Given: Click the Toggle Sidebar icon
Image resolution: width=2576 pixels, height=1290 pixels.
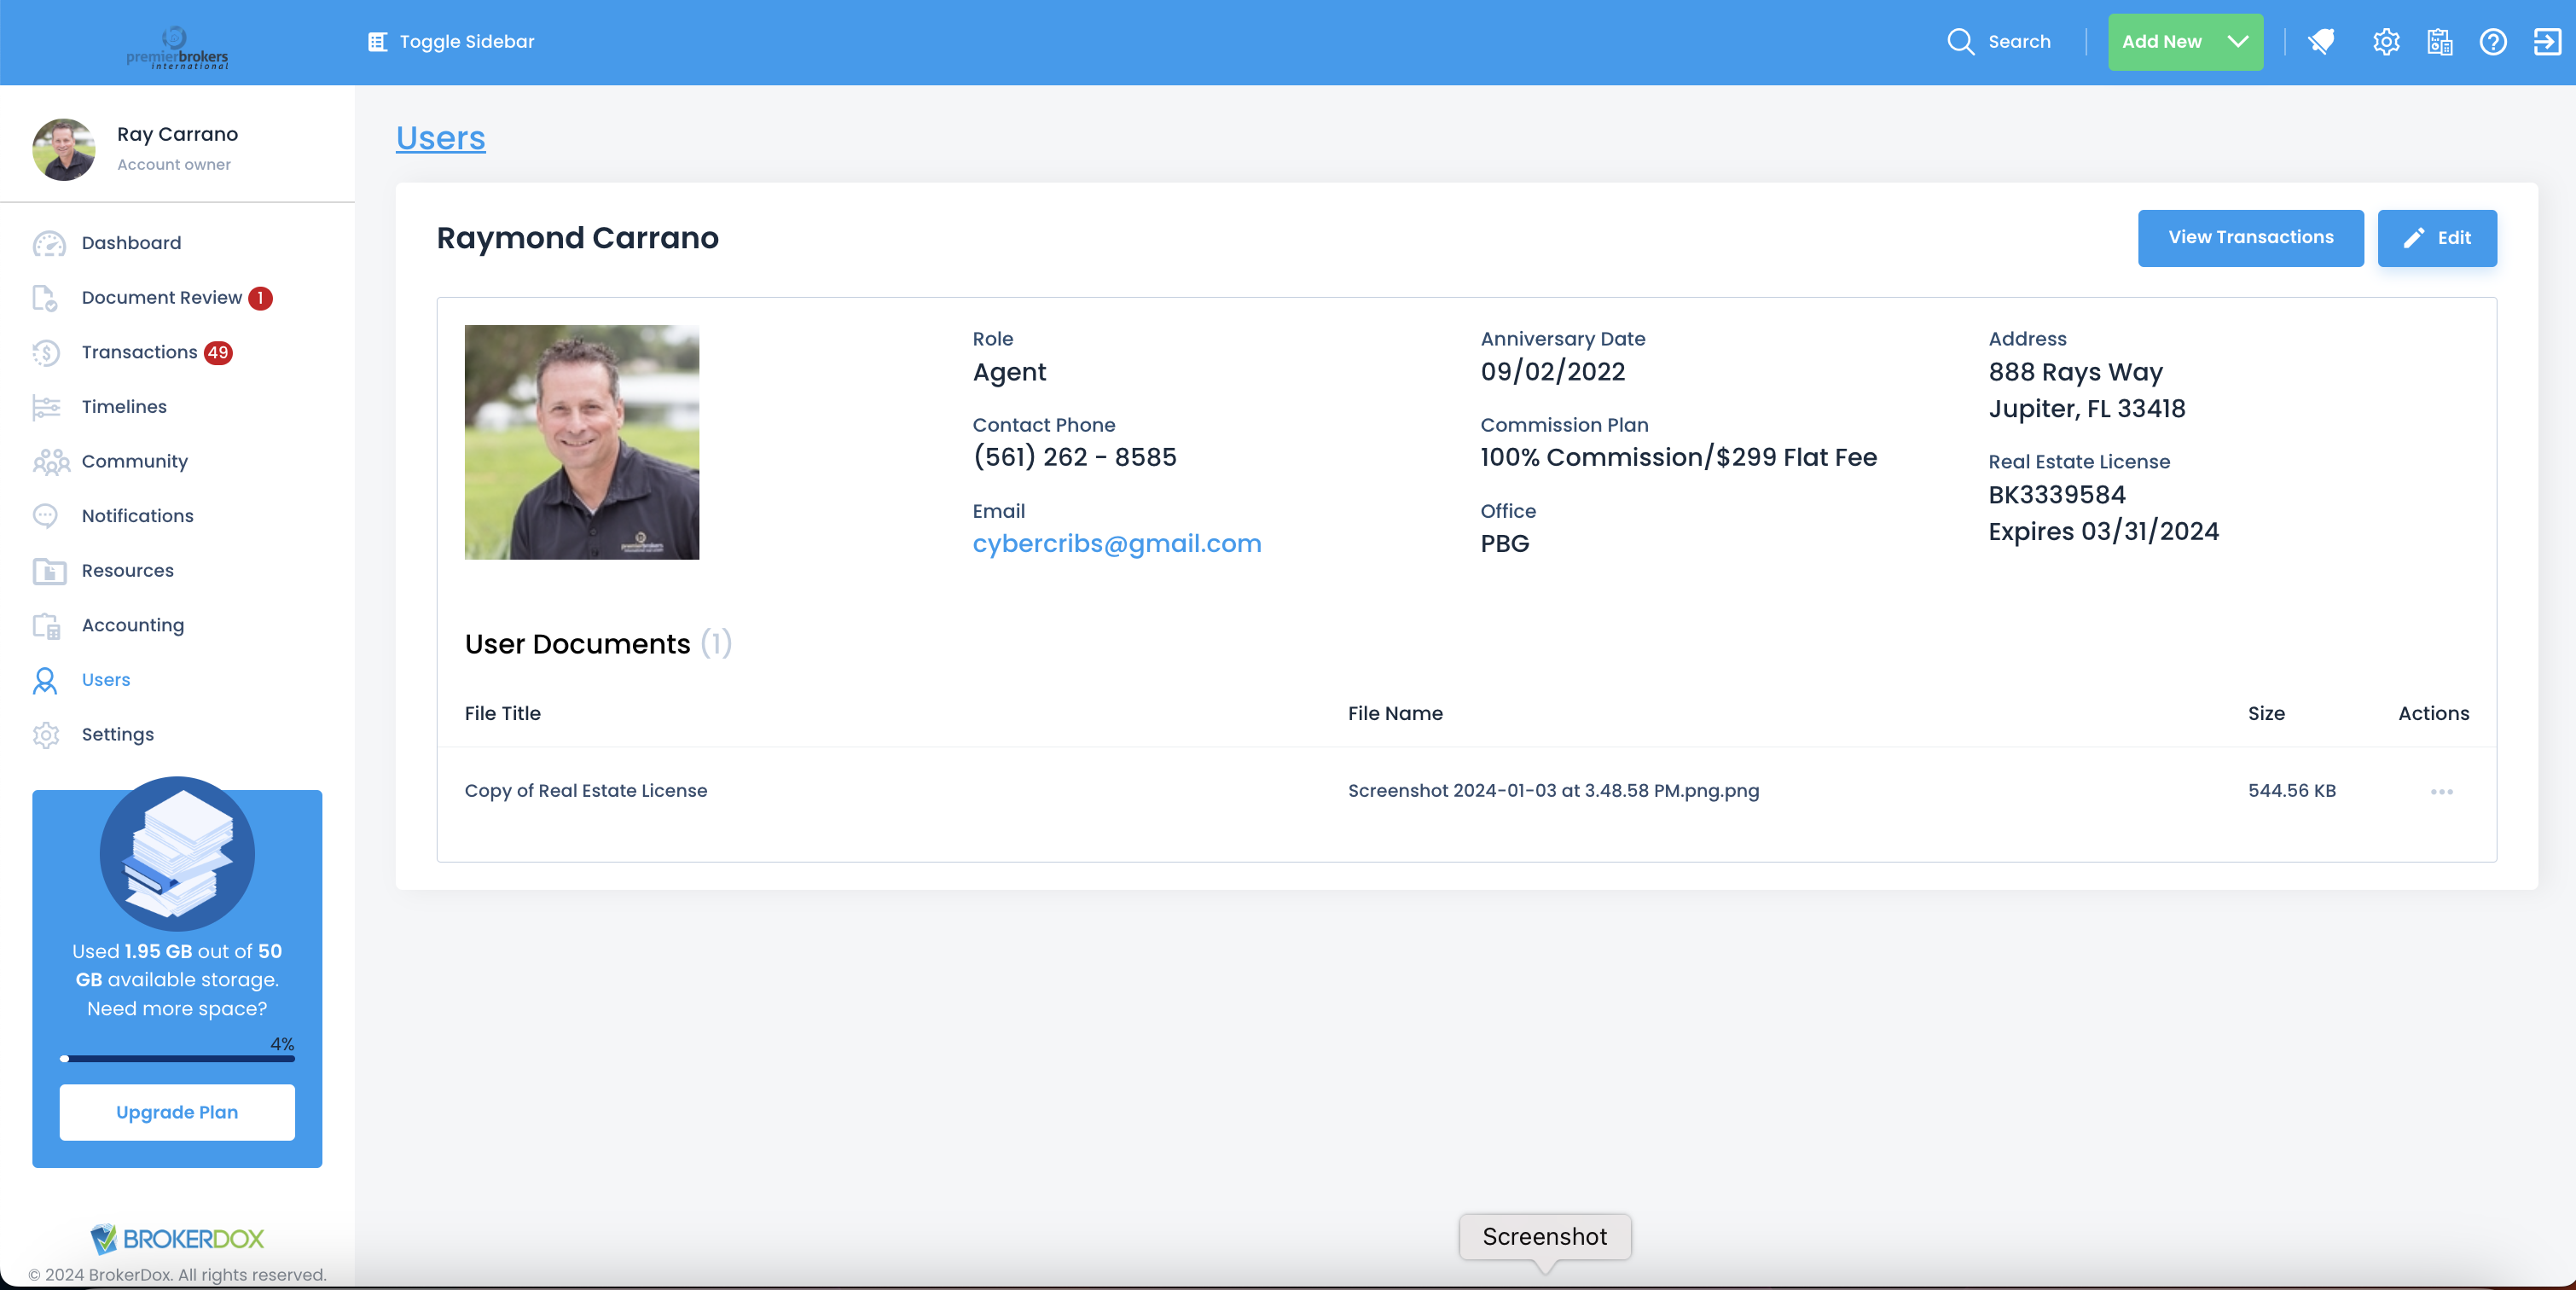Looking at the screenshot, I should (x=377, y=42).
